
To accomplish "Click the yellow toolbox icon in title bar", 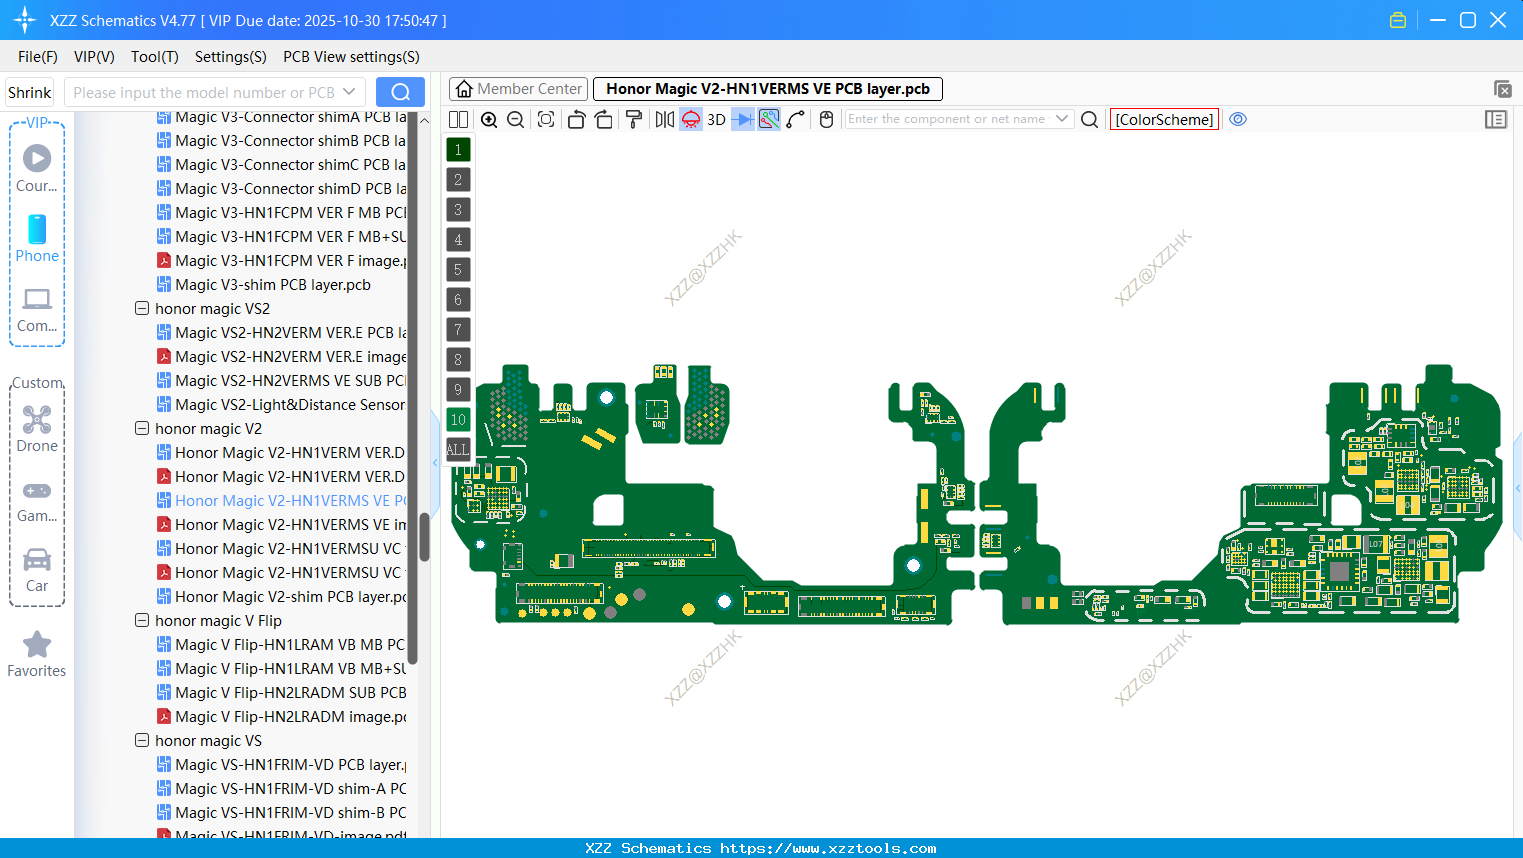I will click(1398, 20).
